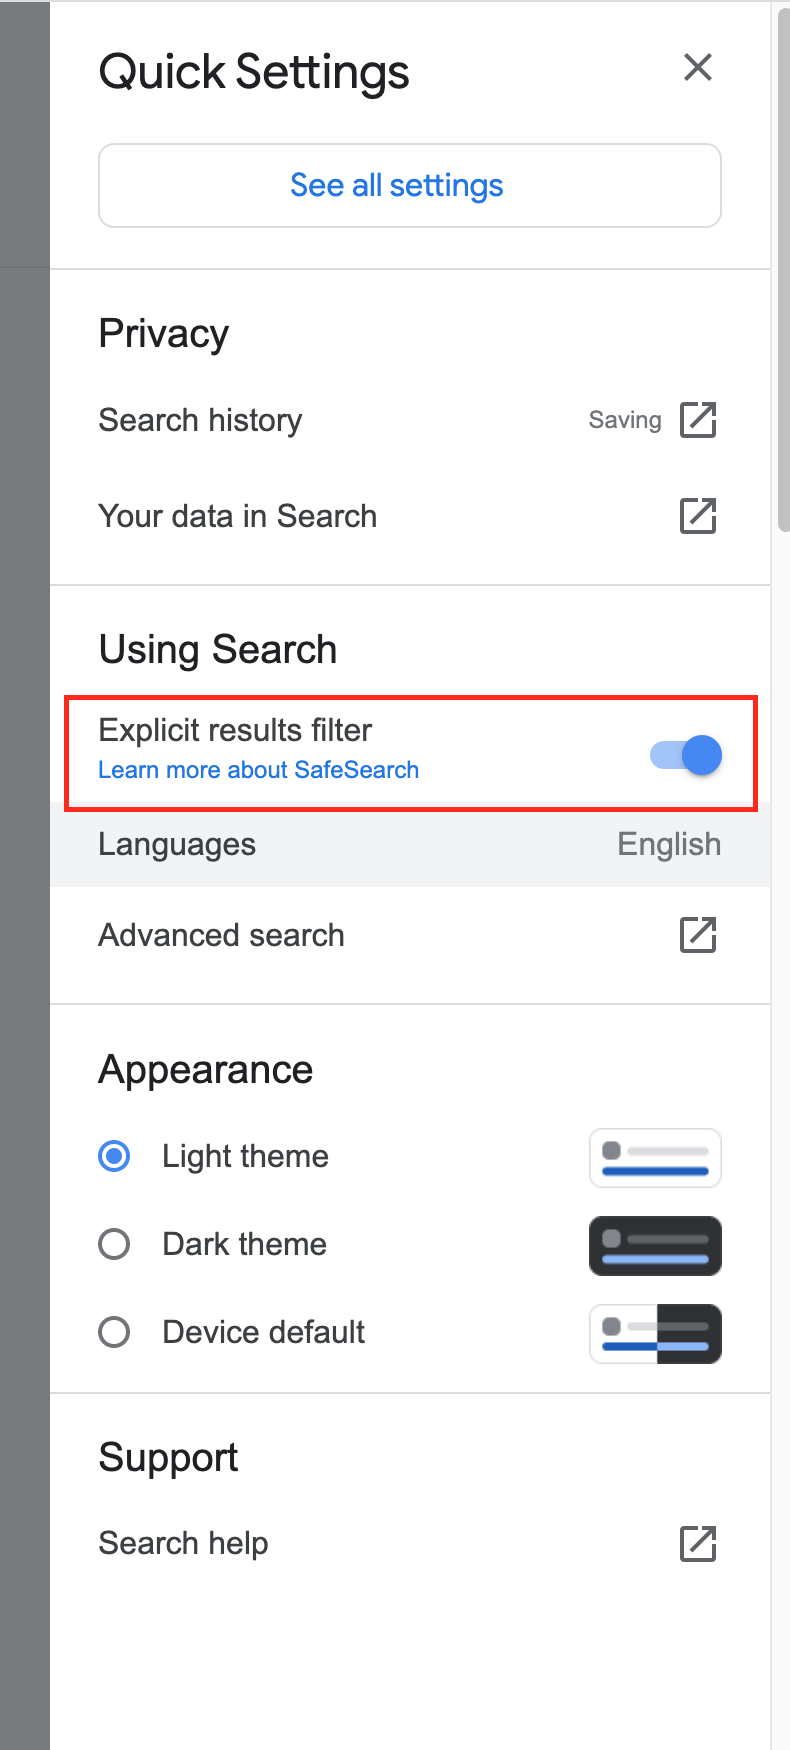790x1750 pixels.
Task: Click the vertical scrollbar thumb
Action: pos(783,270)
